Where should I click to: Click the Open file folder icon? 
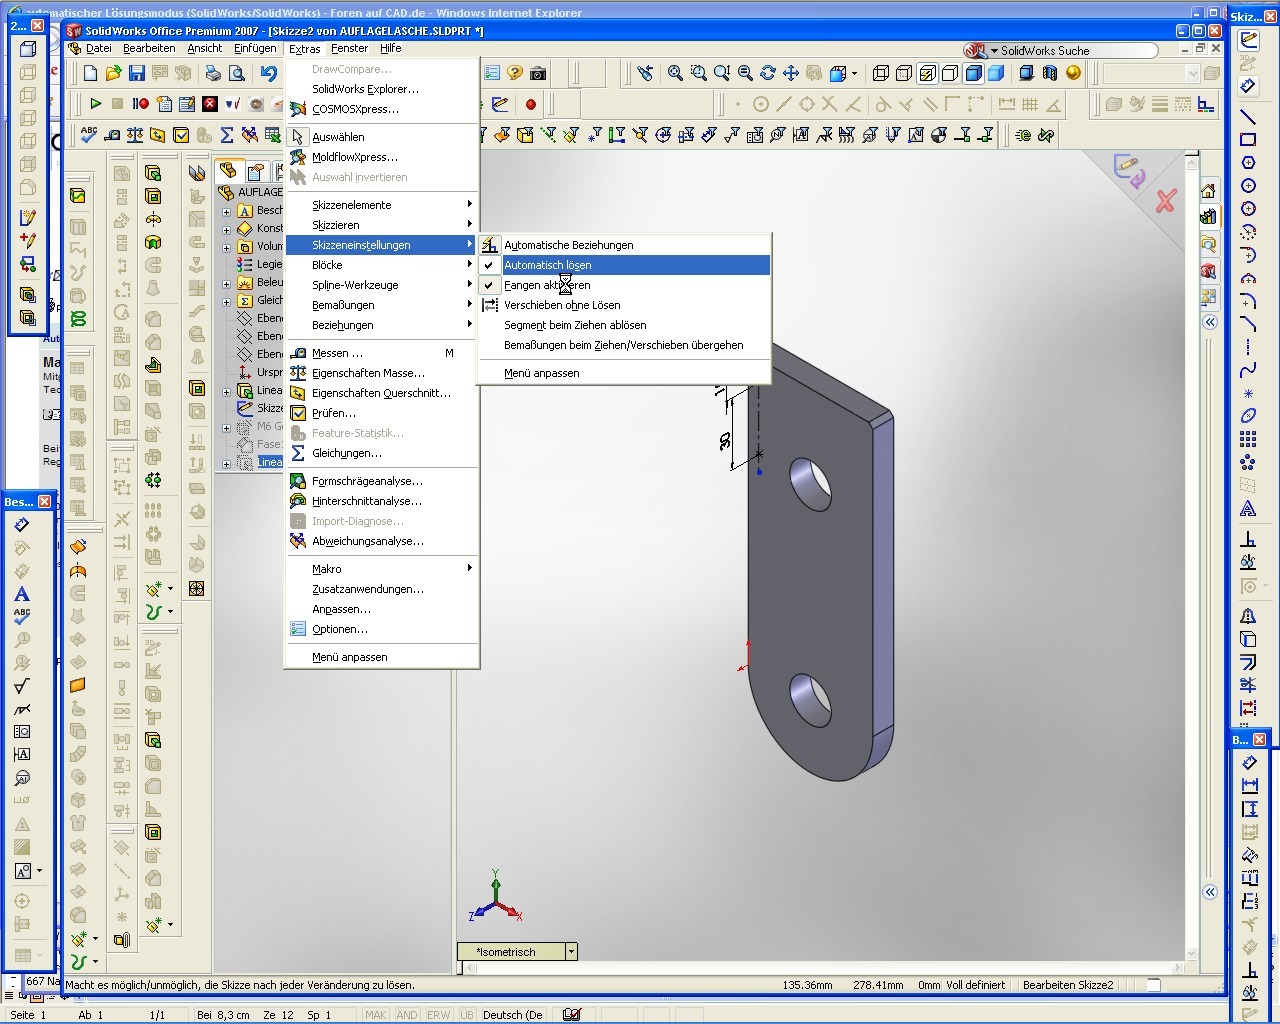coord(114,73)
